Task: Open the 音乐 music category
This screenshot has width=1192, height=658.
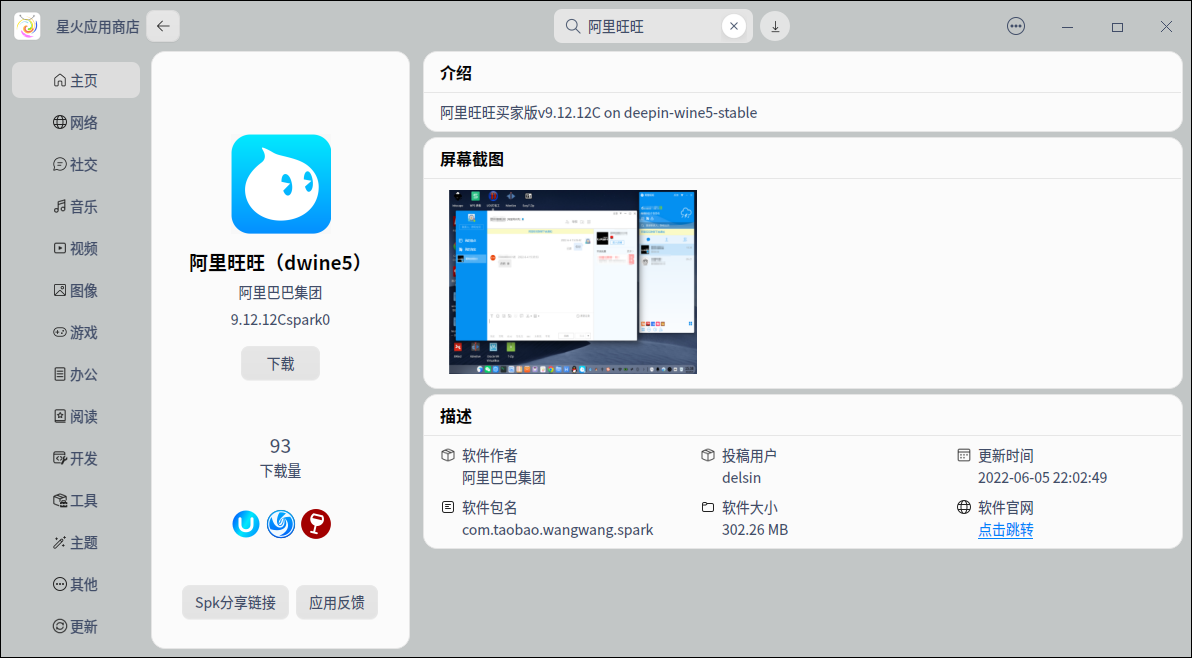Action: tap(76, 207)
